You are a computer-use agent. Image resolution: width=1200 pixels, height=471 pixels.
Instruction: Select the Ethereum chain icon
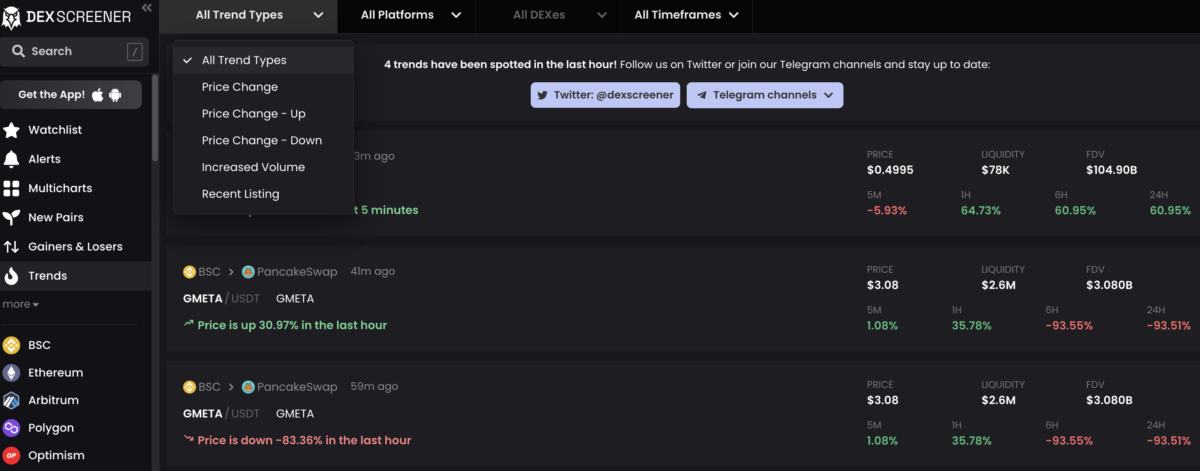coord(12,373)
